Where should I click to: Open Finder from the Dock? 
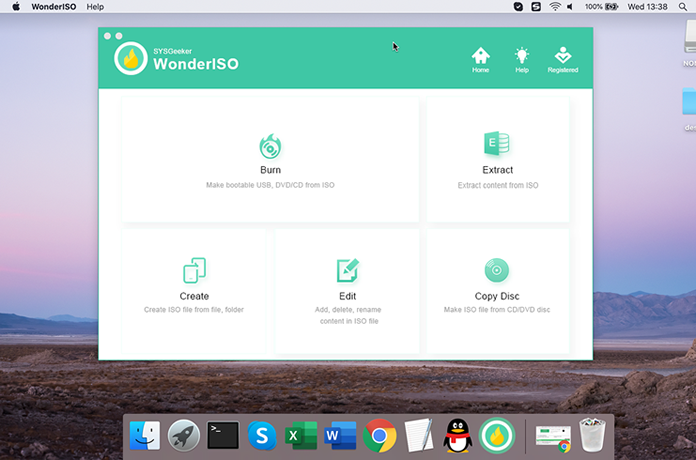pos(145,436)
